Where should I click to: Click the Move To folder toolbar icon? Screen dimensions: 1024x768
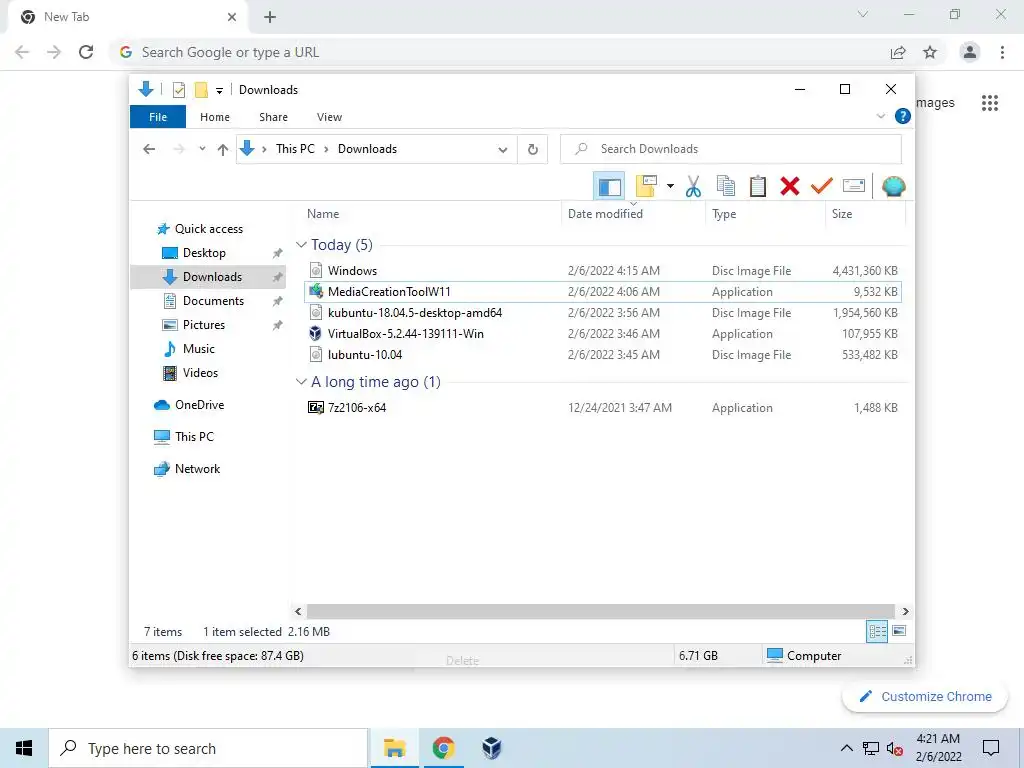[x=647, y=186]
